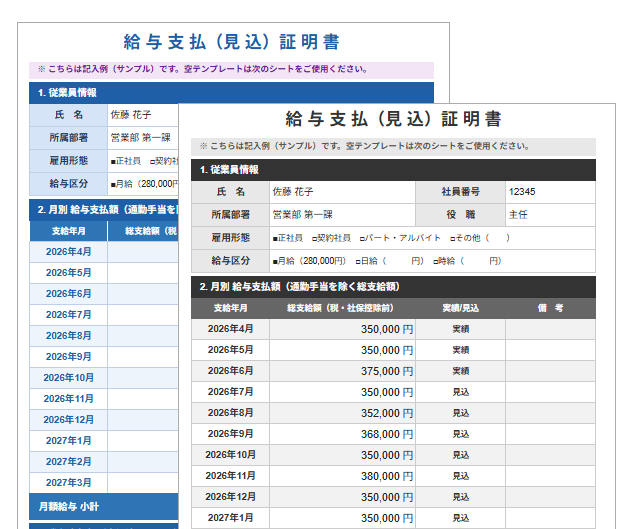Select the 368,000 円 amount cell
The height and width of the screenshot is (529, 633).
342,434
